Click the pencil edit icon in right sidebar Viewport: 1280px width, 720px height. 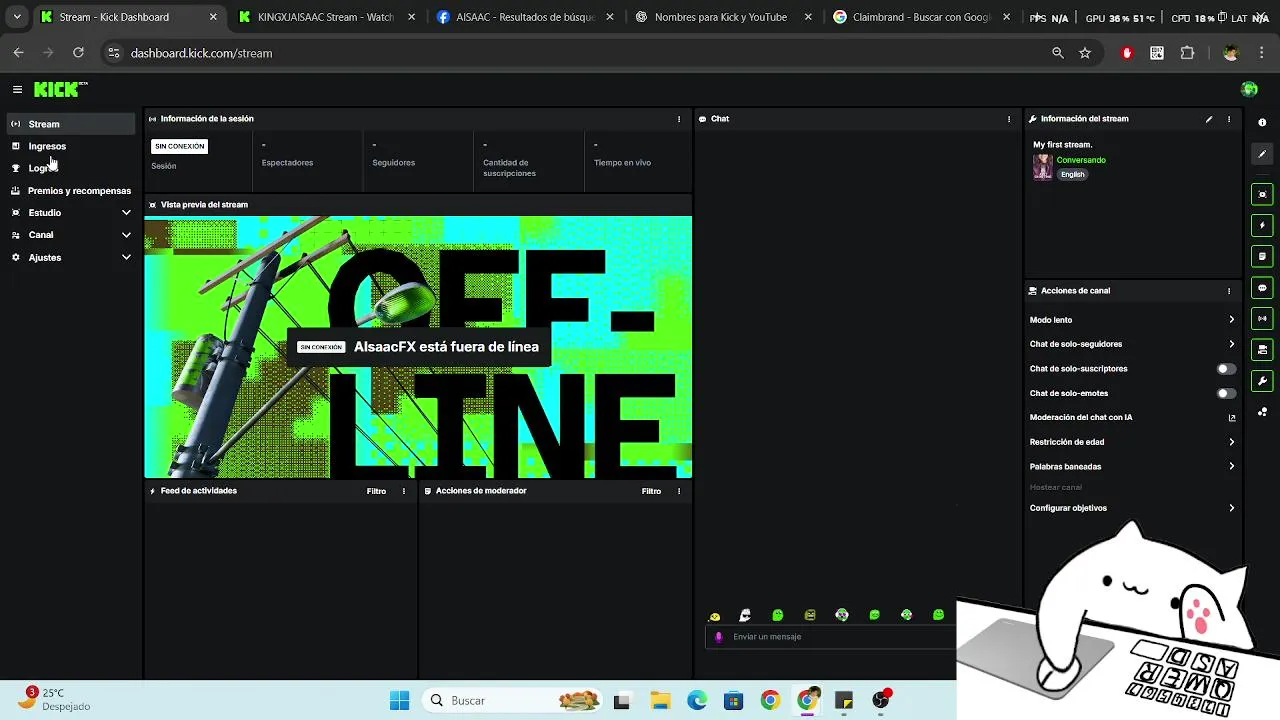1262,154
